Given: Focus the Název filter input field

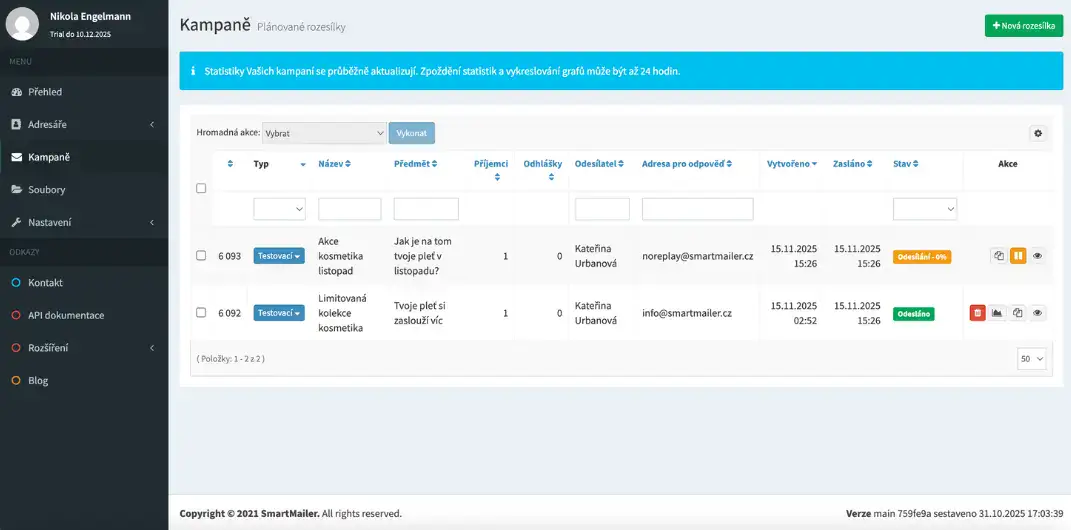Looking at the screenshot, I should [x=349, y=208].
